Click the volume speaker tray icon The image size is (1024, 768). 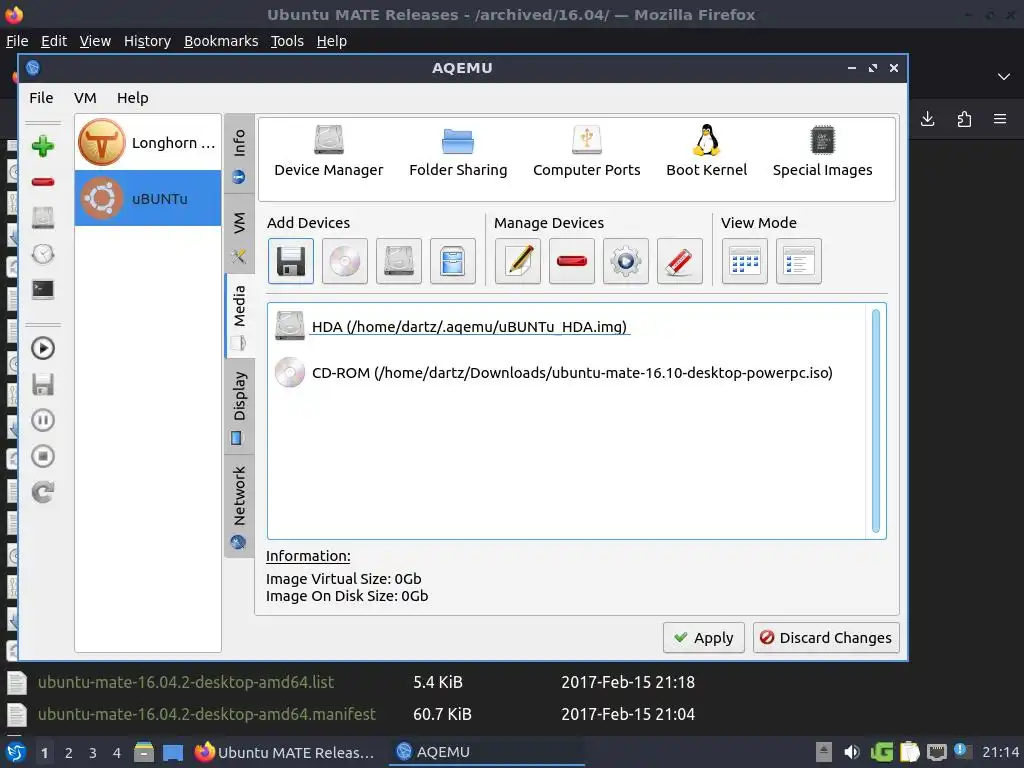[852, 752]
